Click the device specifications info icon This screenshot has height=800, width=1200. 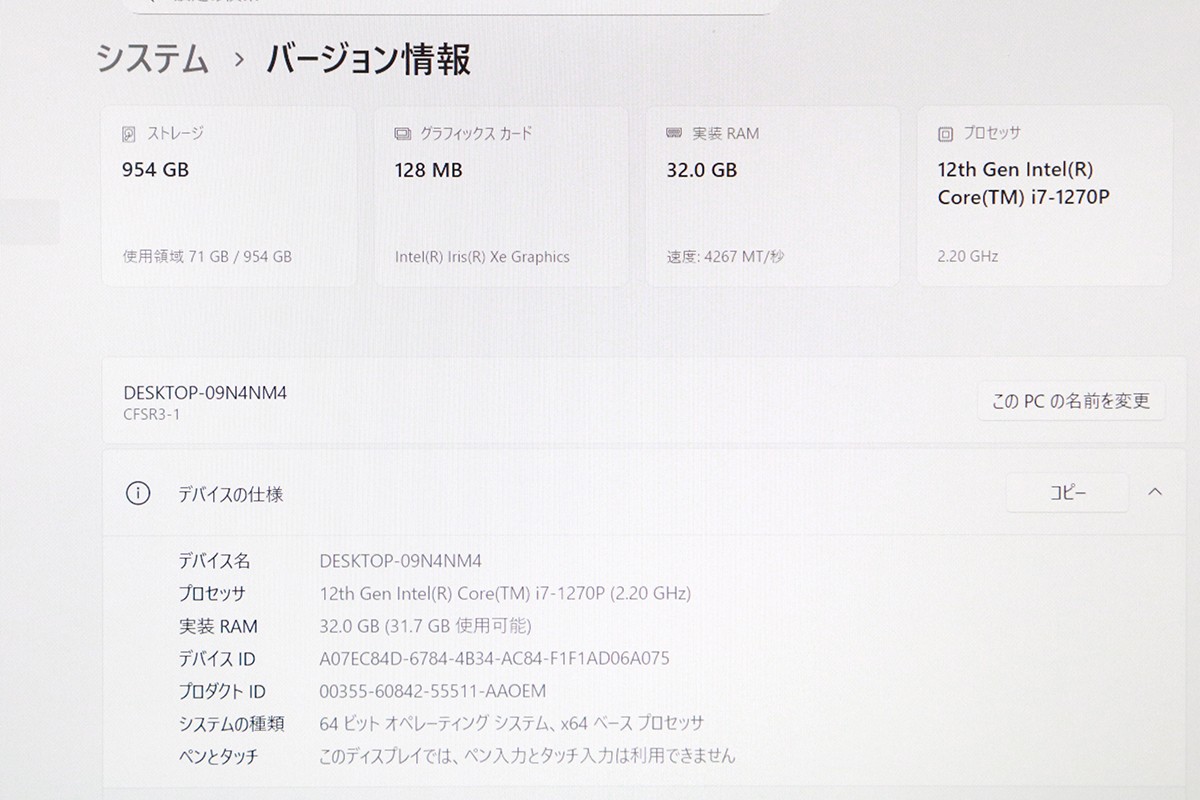point(137,493)
